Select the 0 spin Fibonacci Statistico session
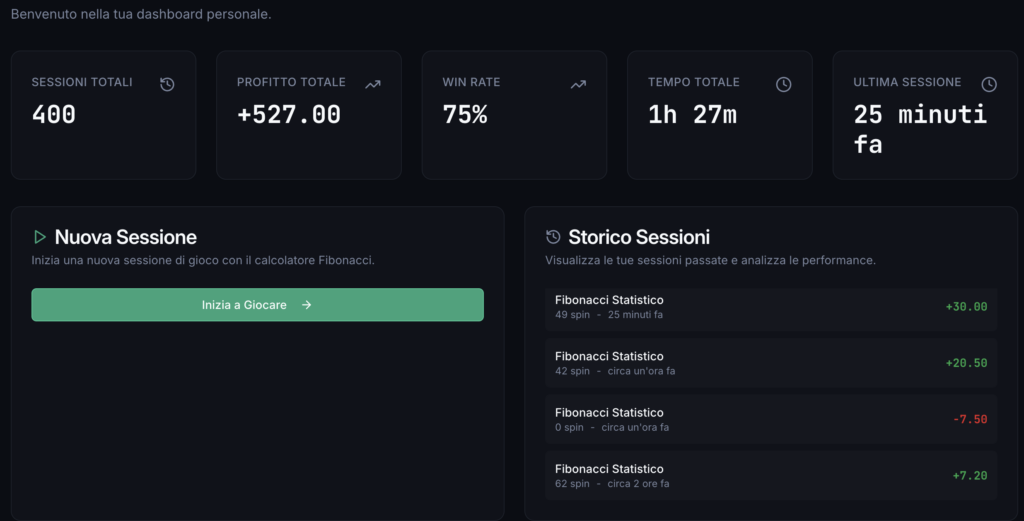The width and height of the screenshot is (1024, 521). (771, 419)
